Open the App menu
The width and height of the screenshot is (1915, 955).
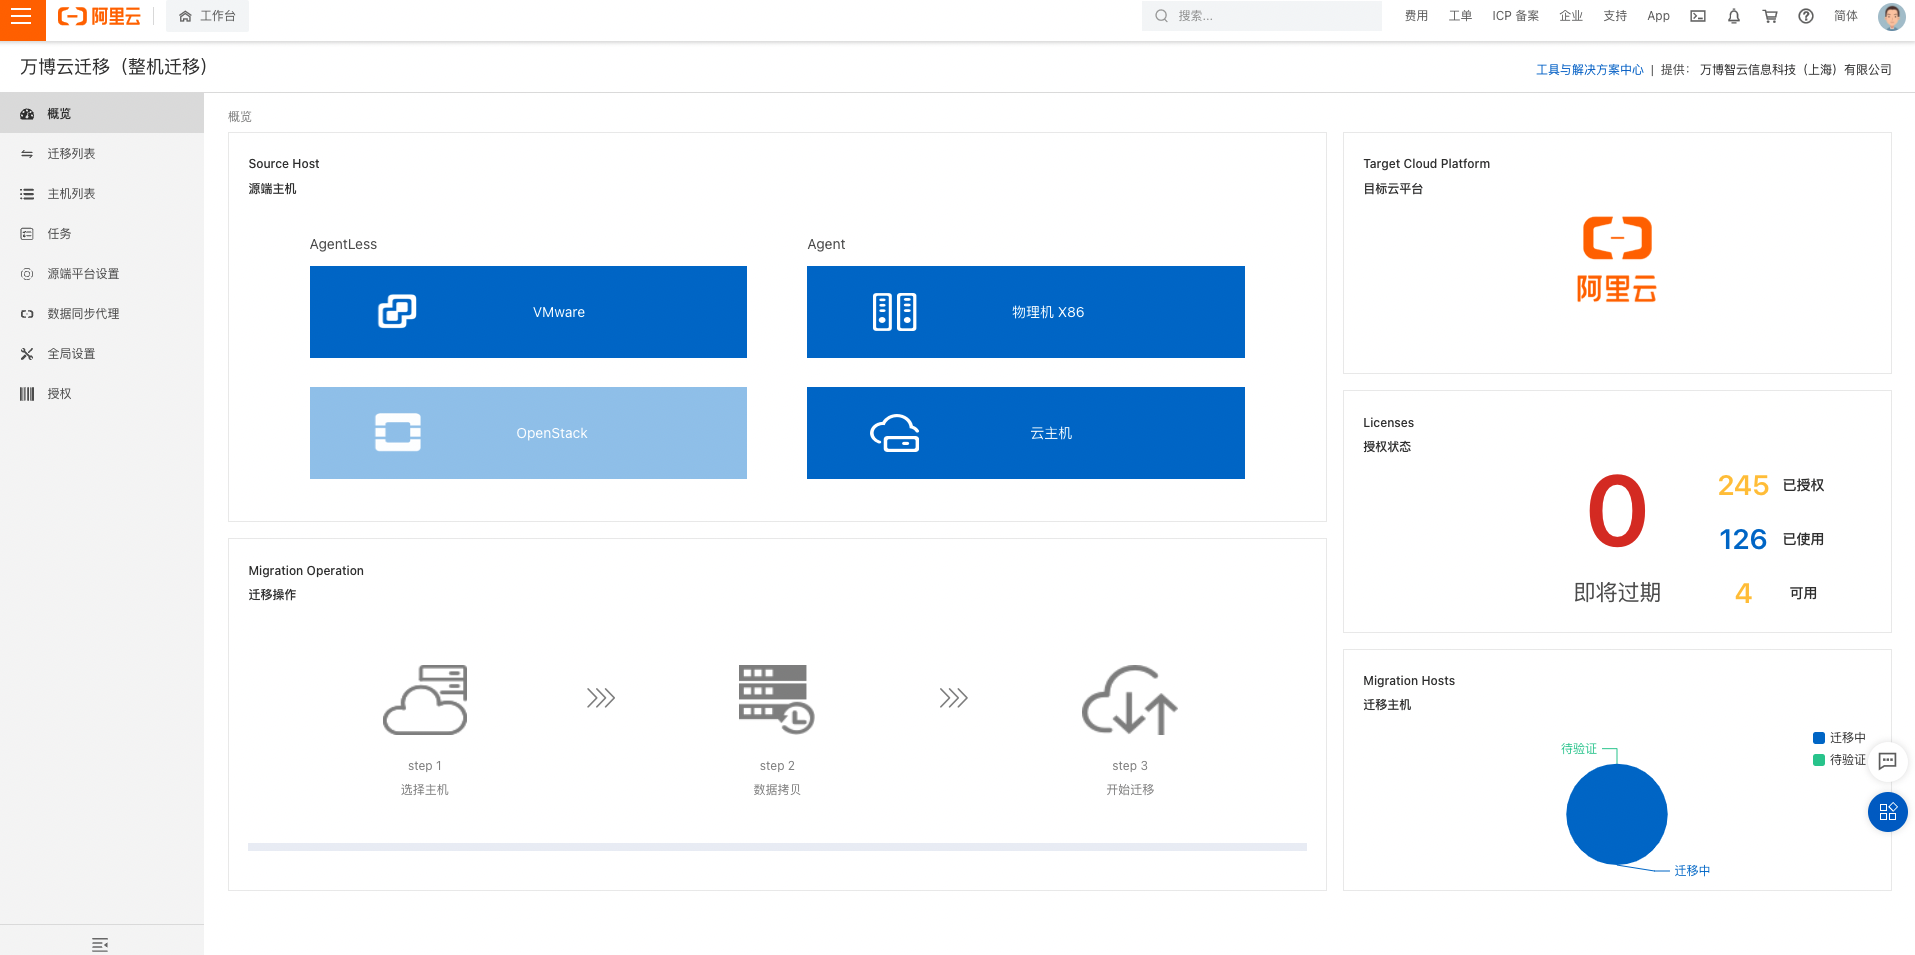click(1658, 16)
